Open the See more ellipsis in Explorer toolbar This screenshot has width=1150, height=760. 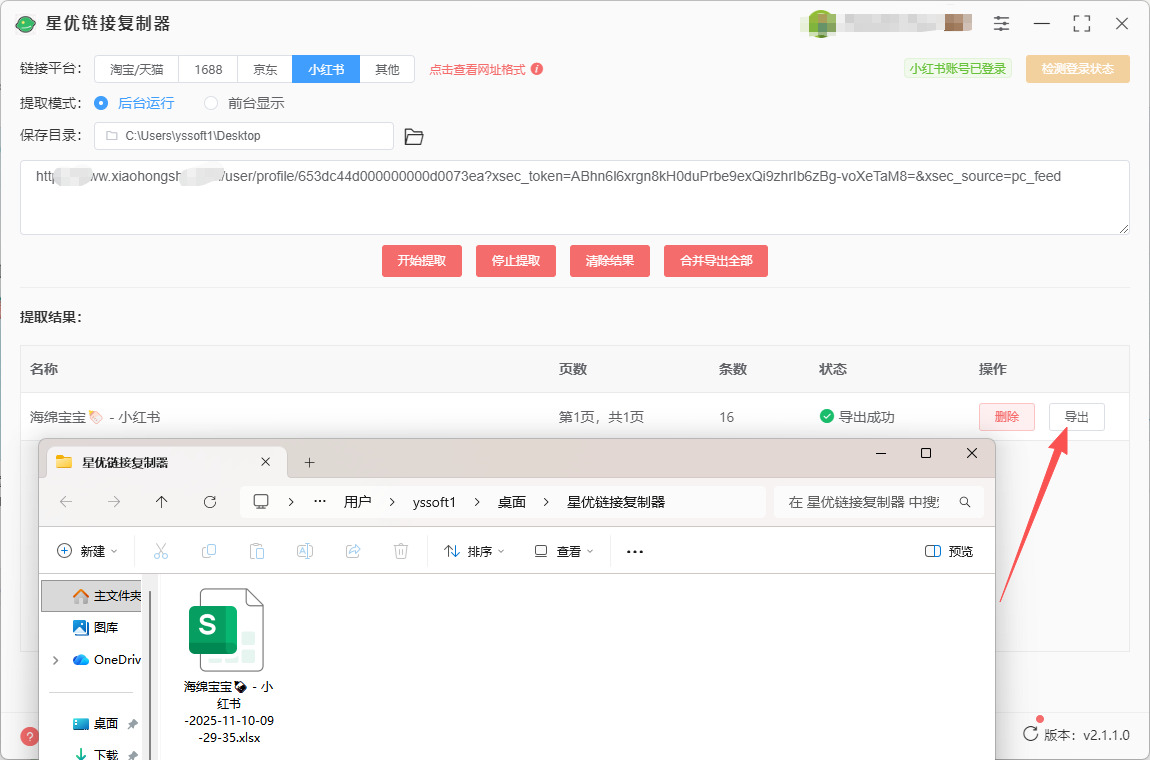click(x=635, y=552)
